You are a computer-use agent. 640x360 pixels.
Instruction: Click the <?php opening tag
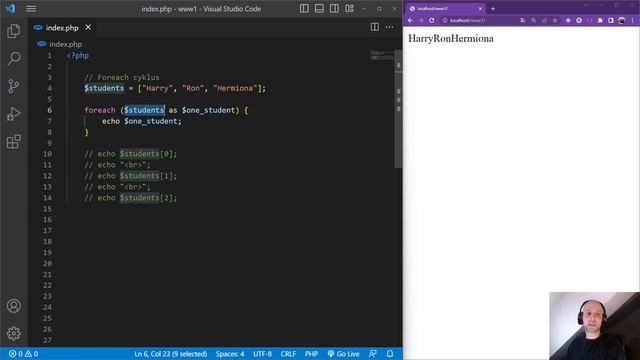pyautogui.click(x=78, y=56)
